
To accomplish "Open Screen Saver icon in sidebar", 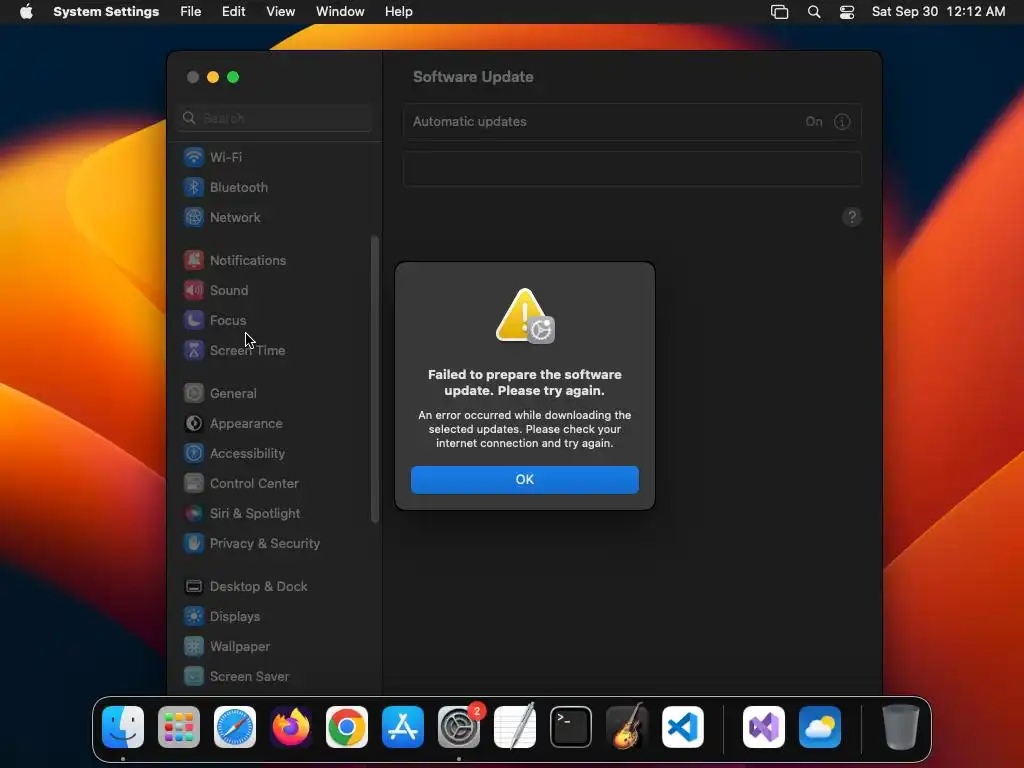I will click(193, 677).
